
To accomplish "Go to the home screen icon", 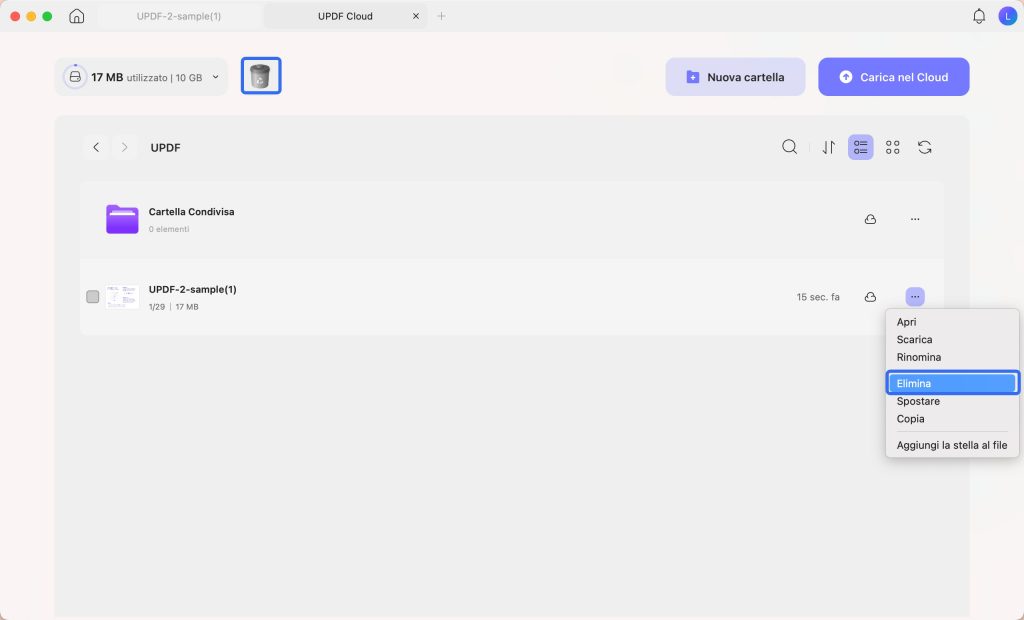I will pyautogui.click(x=76, y=16).
